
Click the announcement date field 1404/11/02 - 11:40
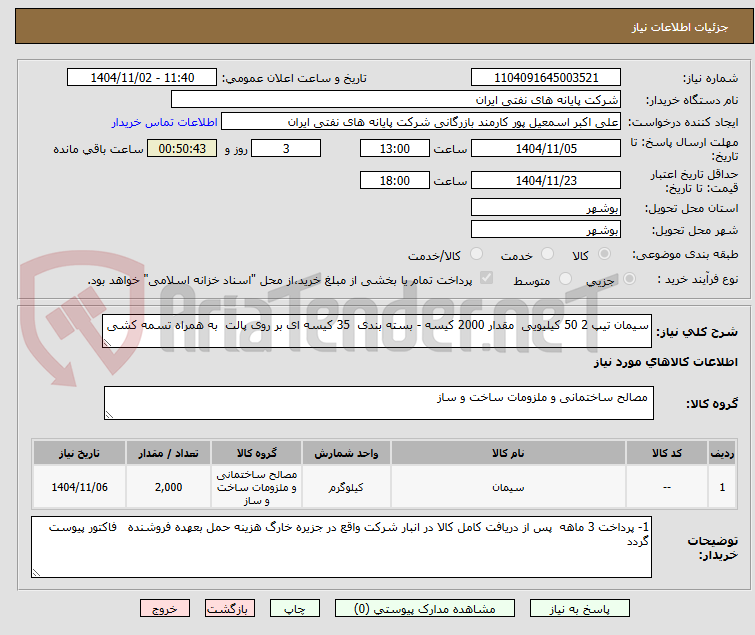[142, 78]
